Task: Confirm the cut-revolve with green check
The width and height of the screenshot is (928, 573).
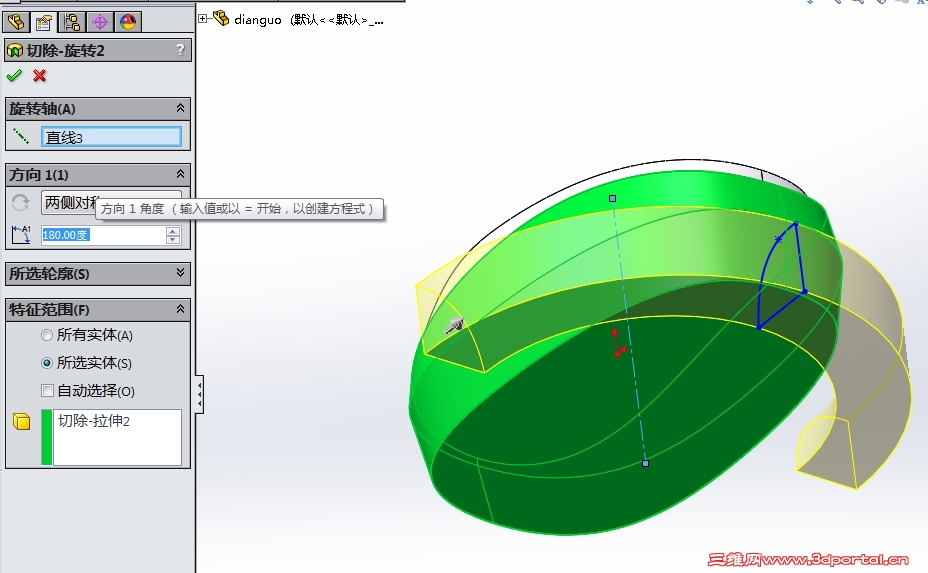Action: (14, 76)
